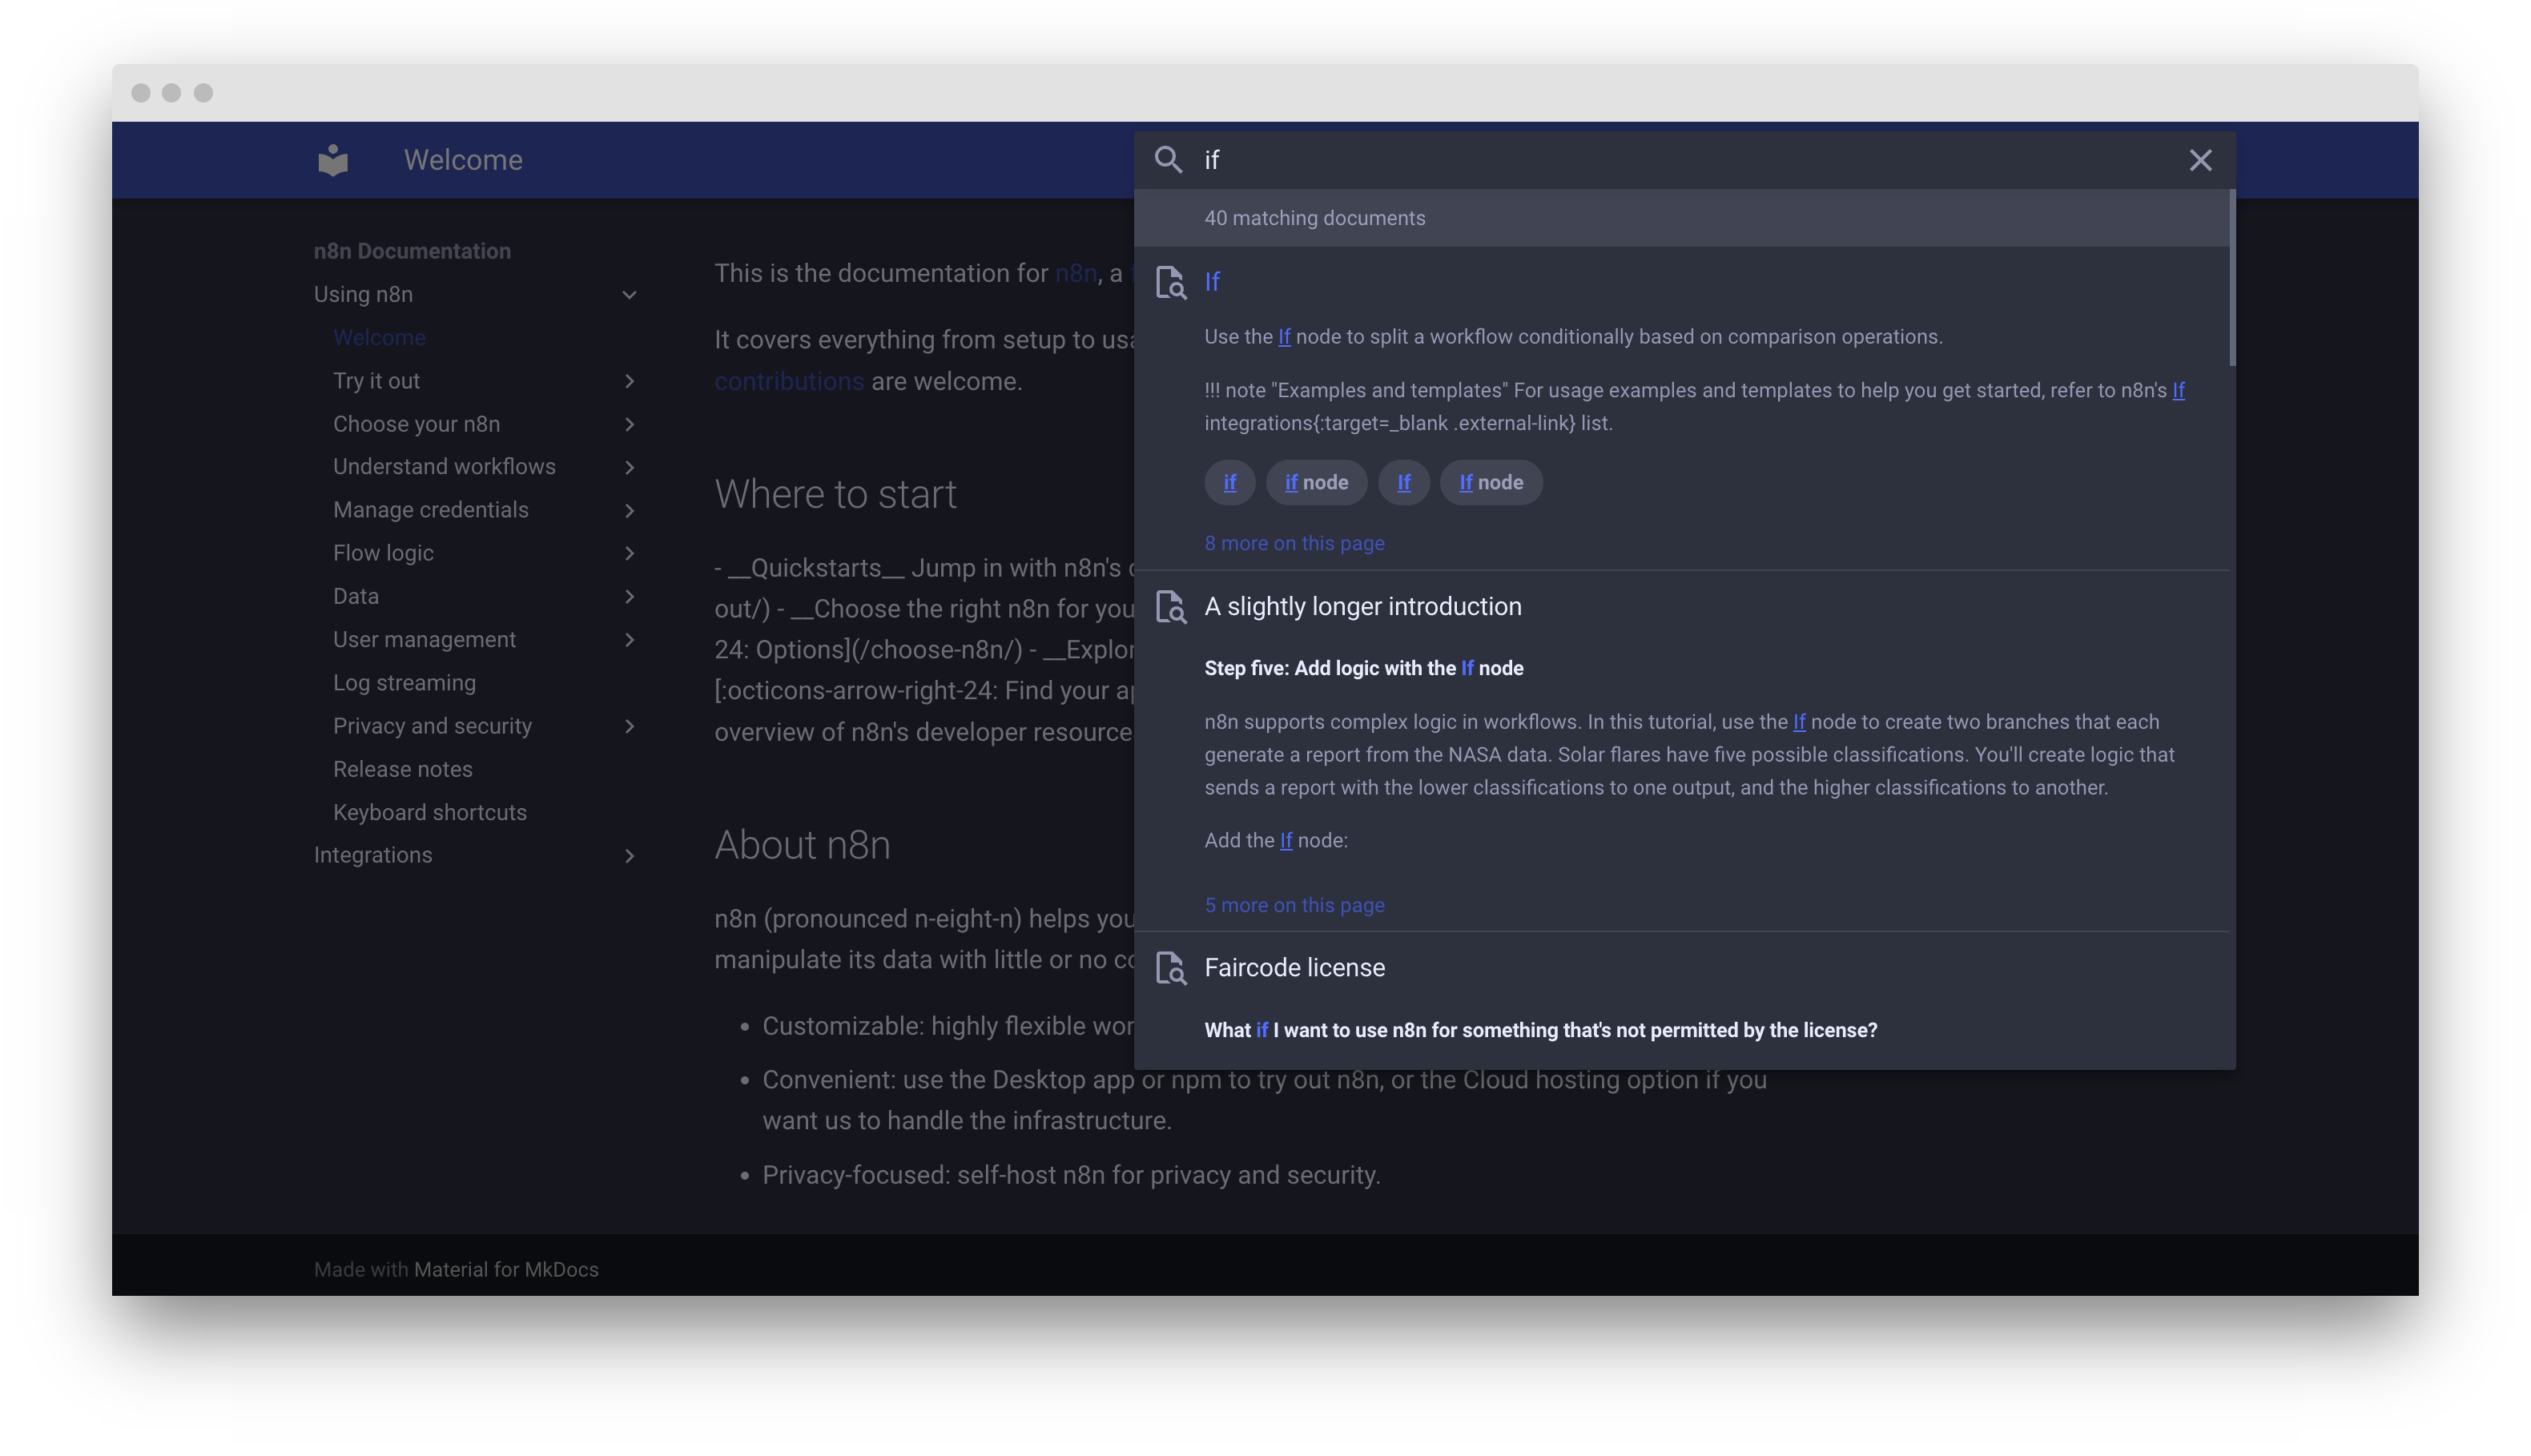Viewport: 2531px width, 1456px height.
Task: Click the document icon beside the If result
Action: coord(1169,283)
